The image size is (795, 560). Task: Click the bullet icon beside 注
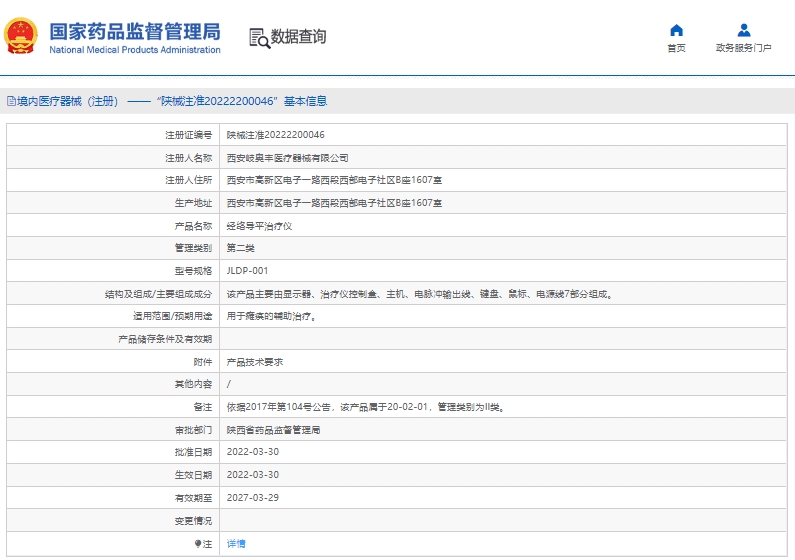[198, 544]
